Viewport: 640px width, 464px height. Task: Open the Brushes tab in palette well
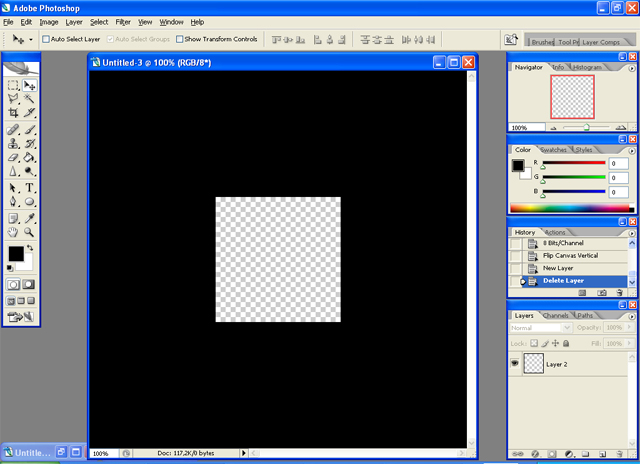pos(542,42)
